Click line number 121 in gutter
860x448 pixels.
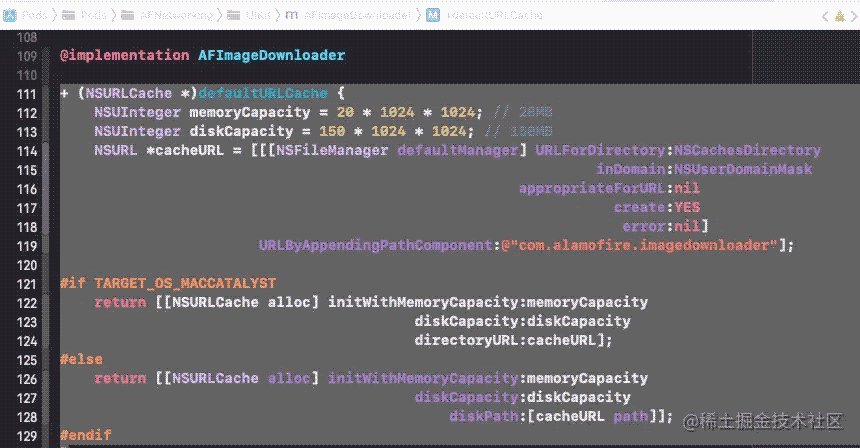click(x=27, y=284)
